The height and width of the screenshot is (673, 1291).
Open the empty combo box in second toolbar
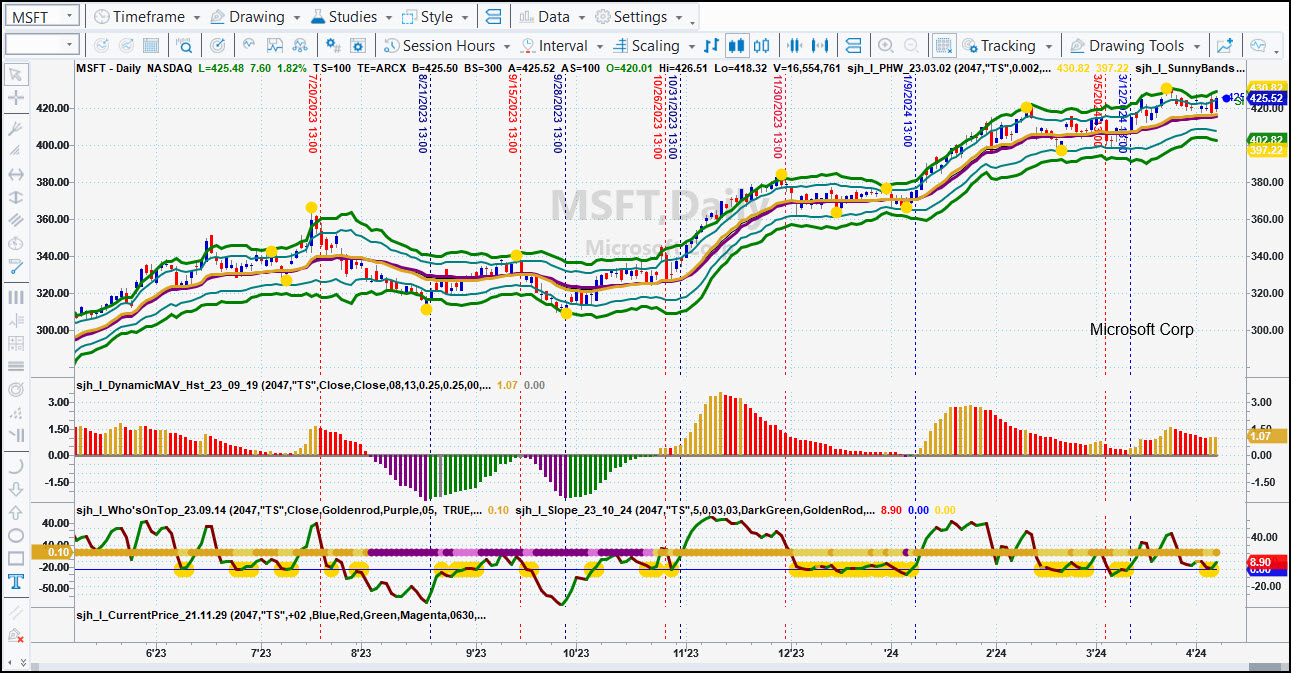(x=41, y=45)
